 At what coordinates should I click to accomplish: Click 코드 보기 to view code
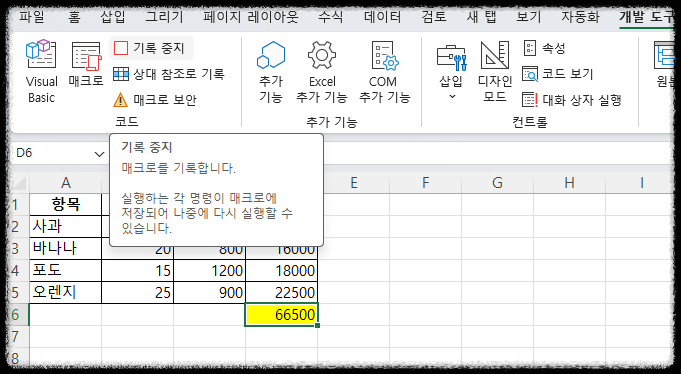tap(558, 74)
